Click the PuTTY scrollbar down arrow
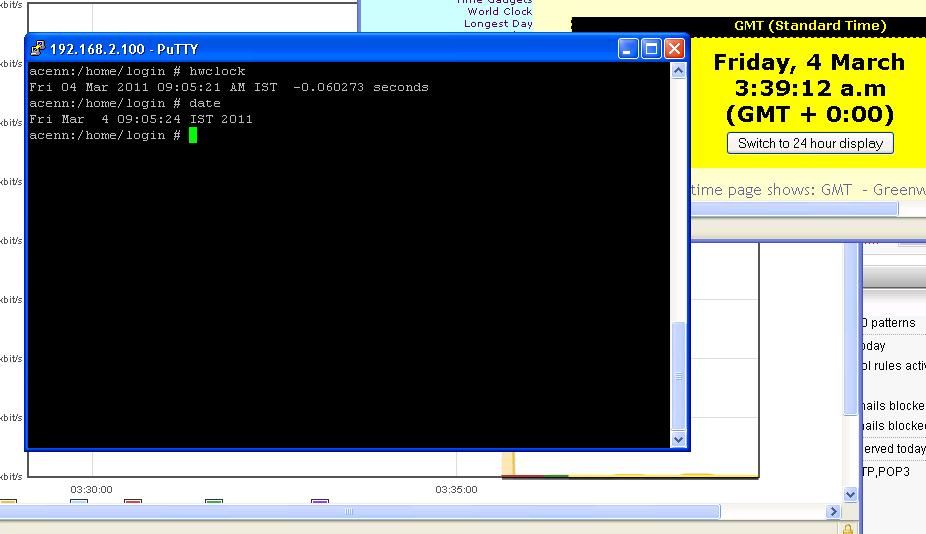The height and width of the screenshot is (534, 926). tap(679, 439)
